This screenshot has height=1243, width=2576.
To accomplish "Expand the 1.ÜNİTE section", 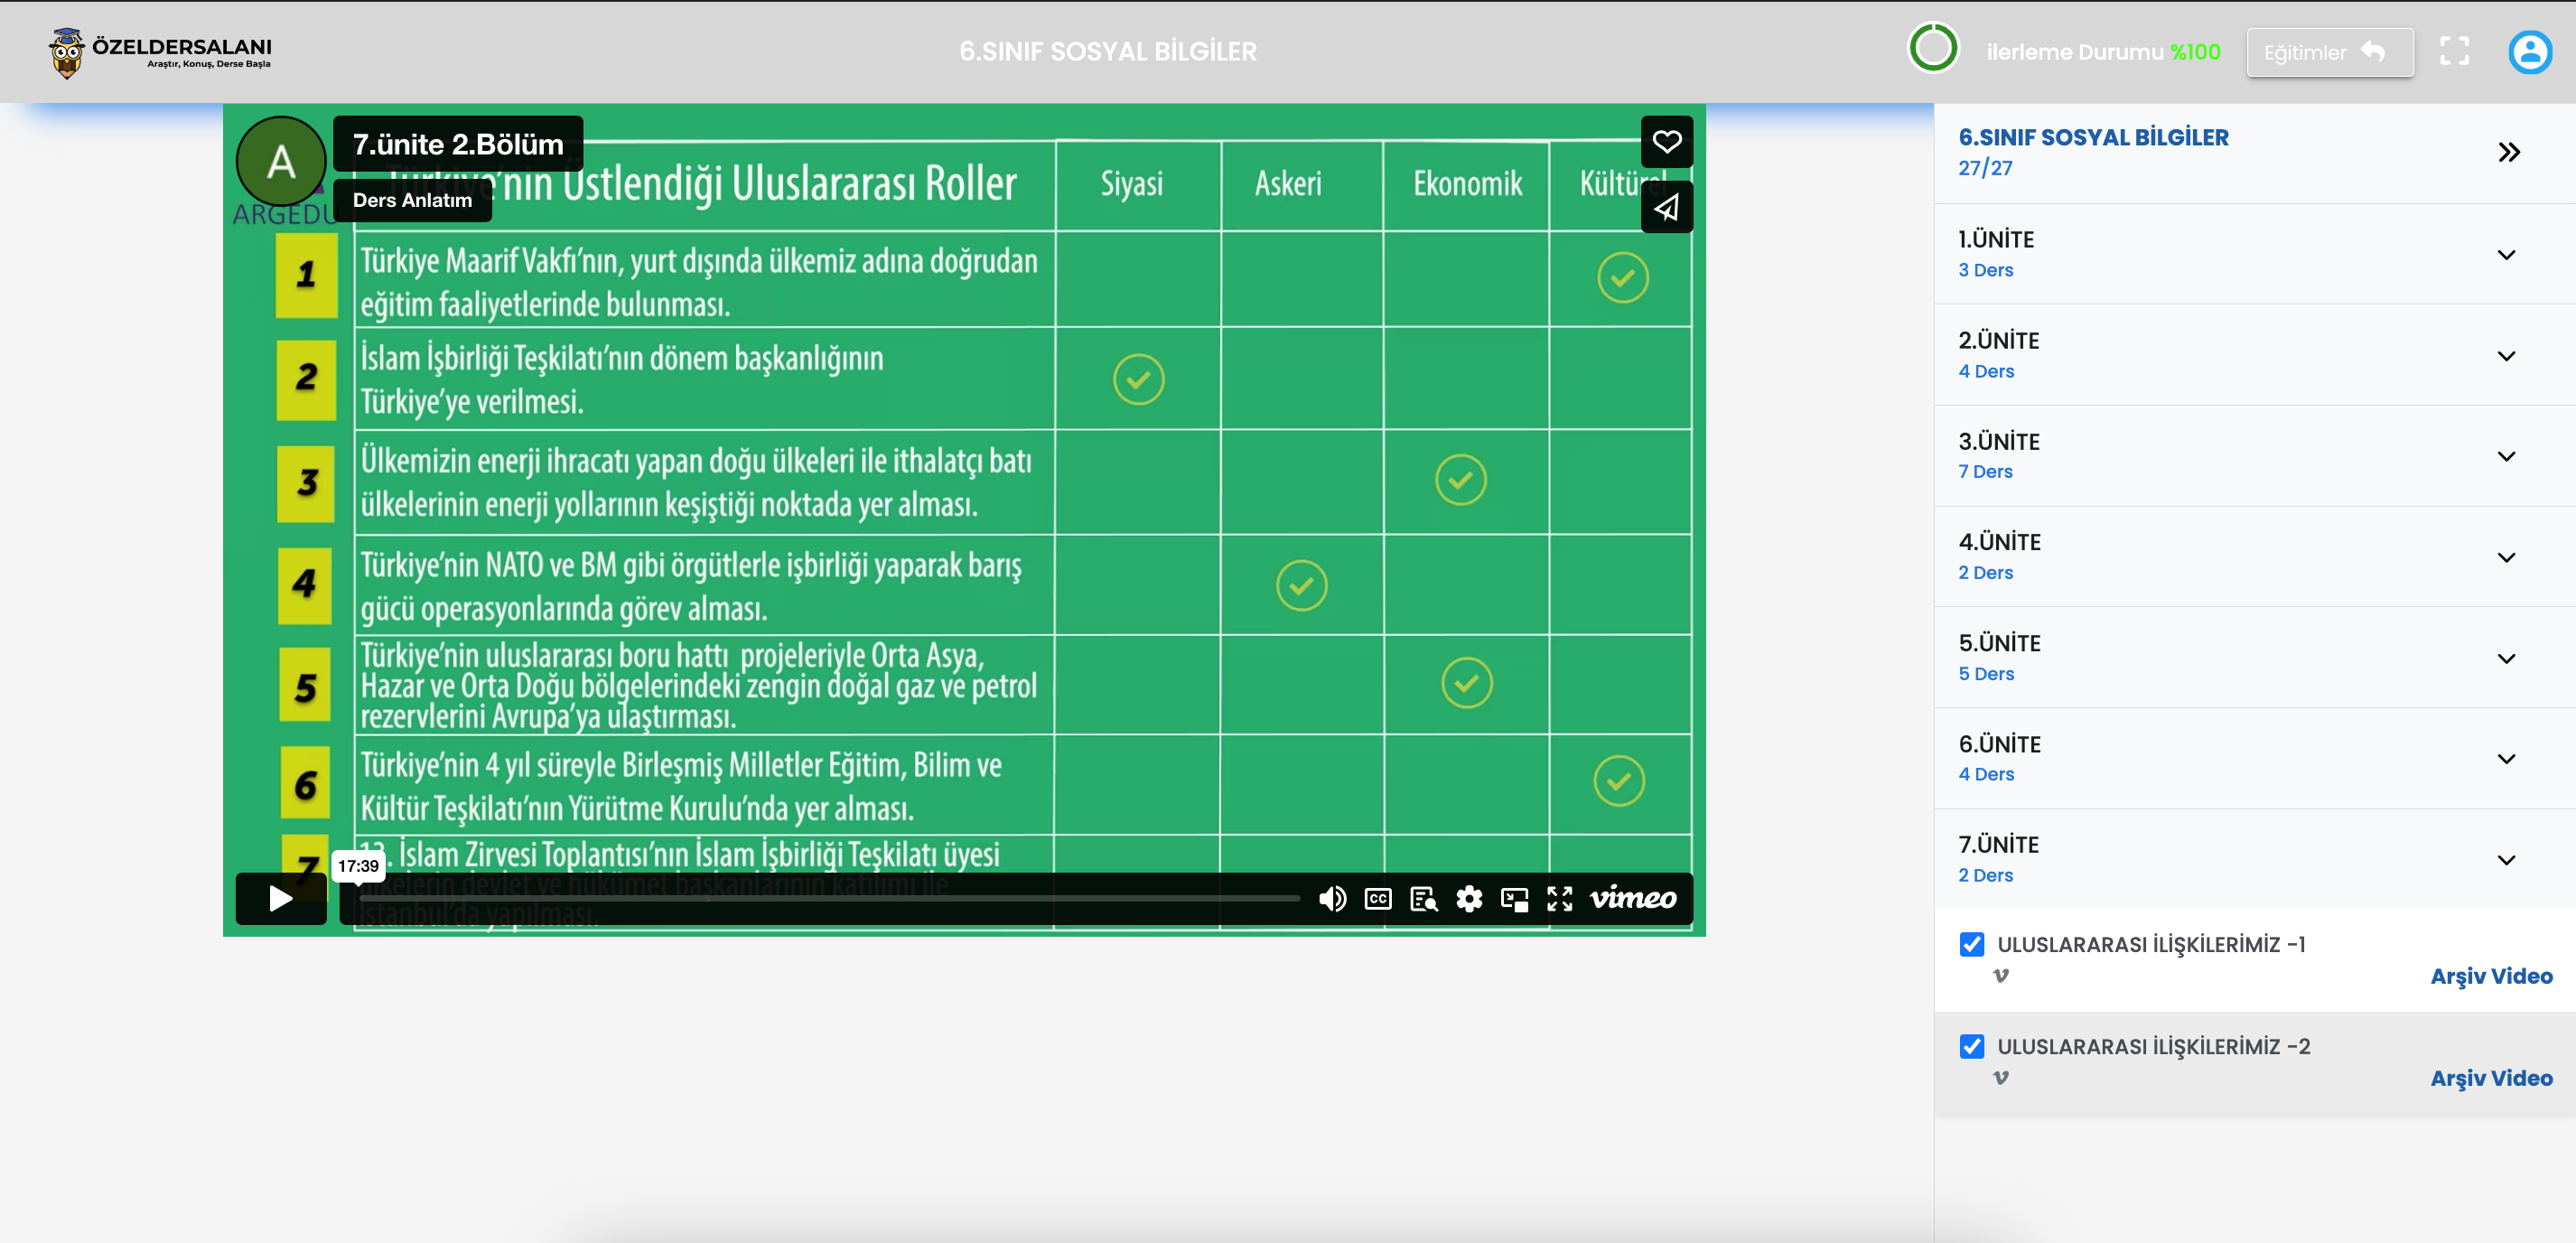I will pyautogui.click(x=2505, y=254).
